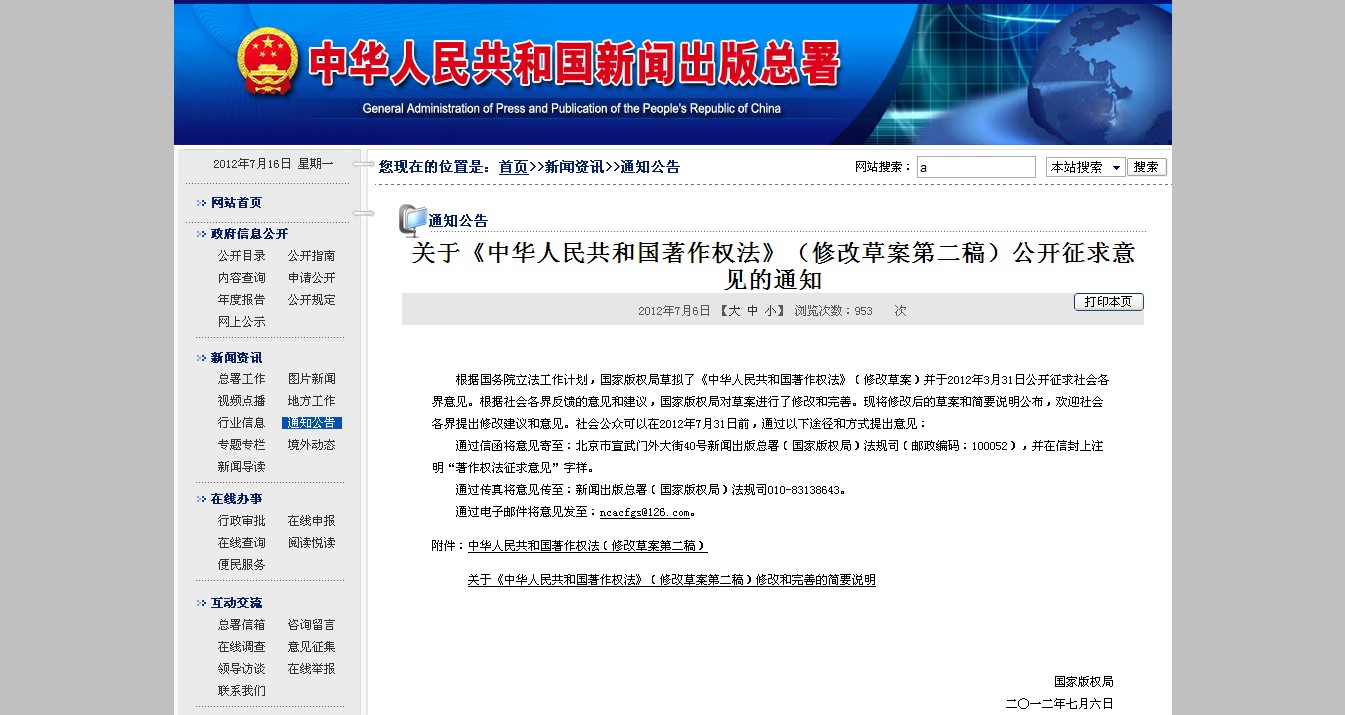Screen dimensions: 1345x715
Task: Open 公开指南 sidebar link
Action: (312, 256)
